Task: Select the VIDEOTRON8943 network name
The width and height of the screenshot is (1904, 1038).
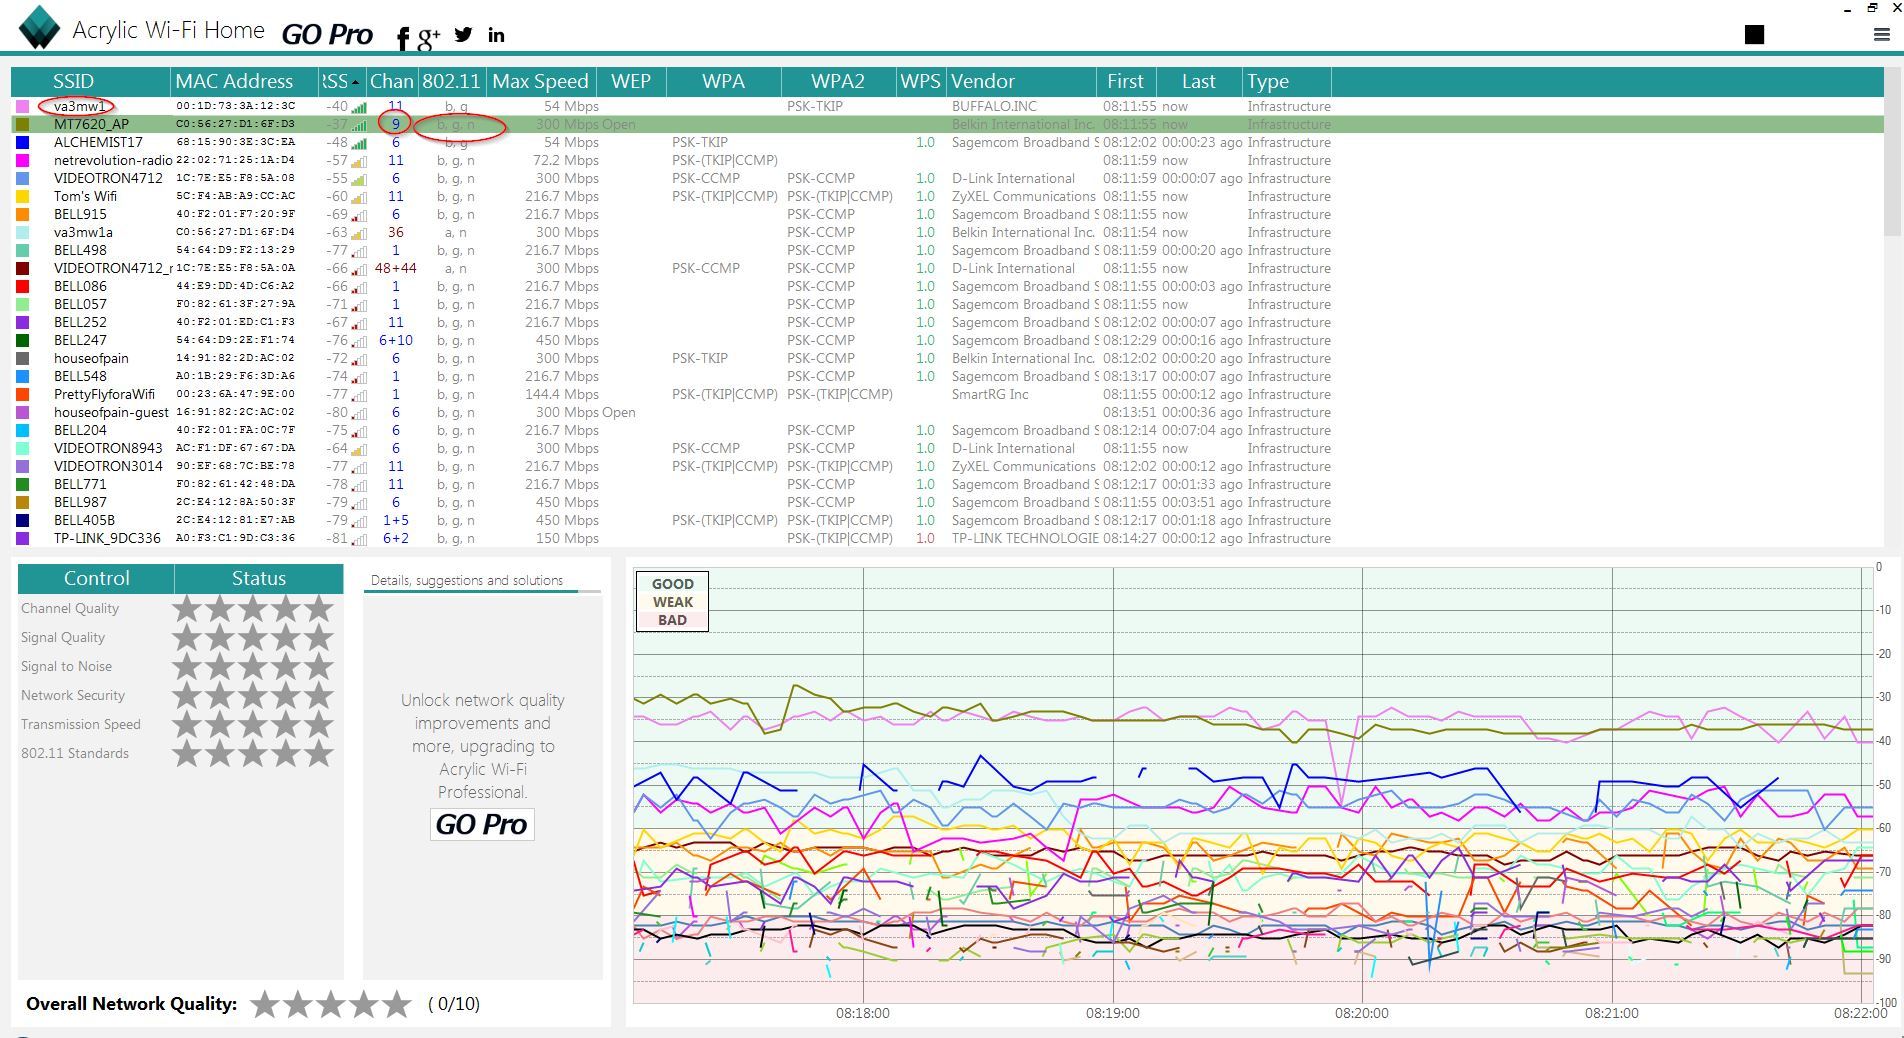Action: [108, 448]
